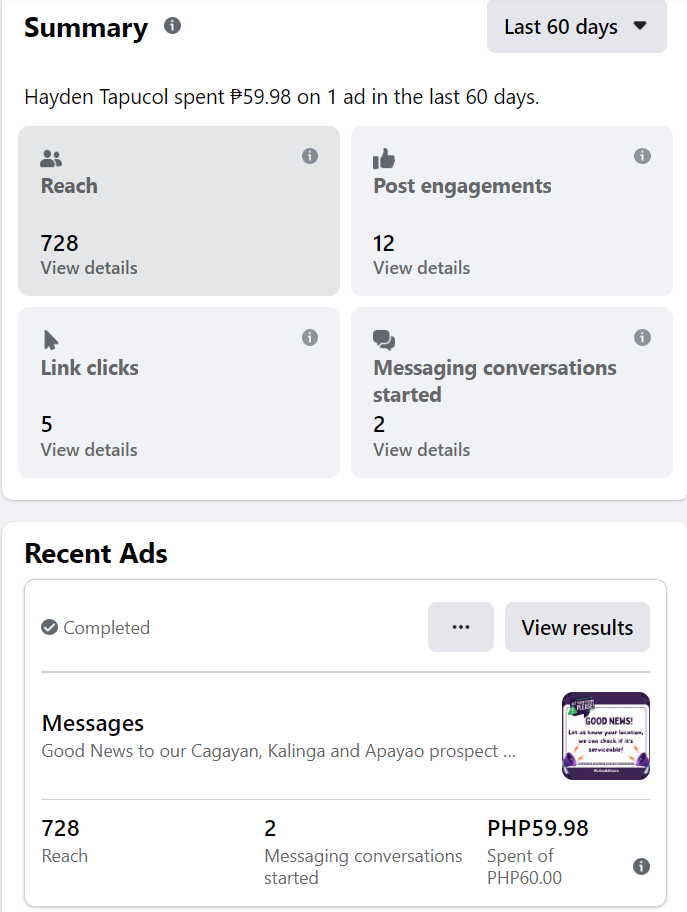The width and height of the screenshot is (687, 912).
Task: Click the View results button
Action: tap(577, 627)
